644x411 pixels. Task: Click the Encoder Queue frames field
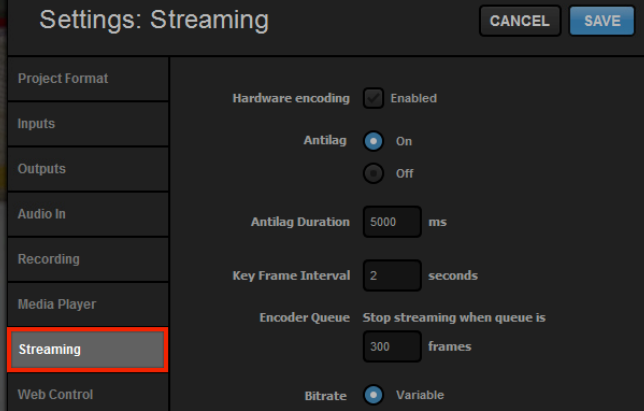392,347
